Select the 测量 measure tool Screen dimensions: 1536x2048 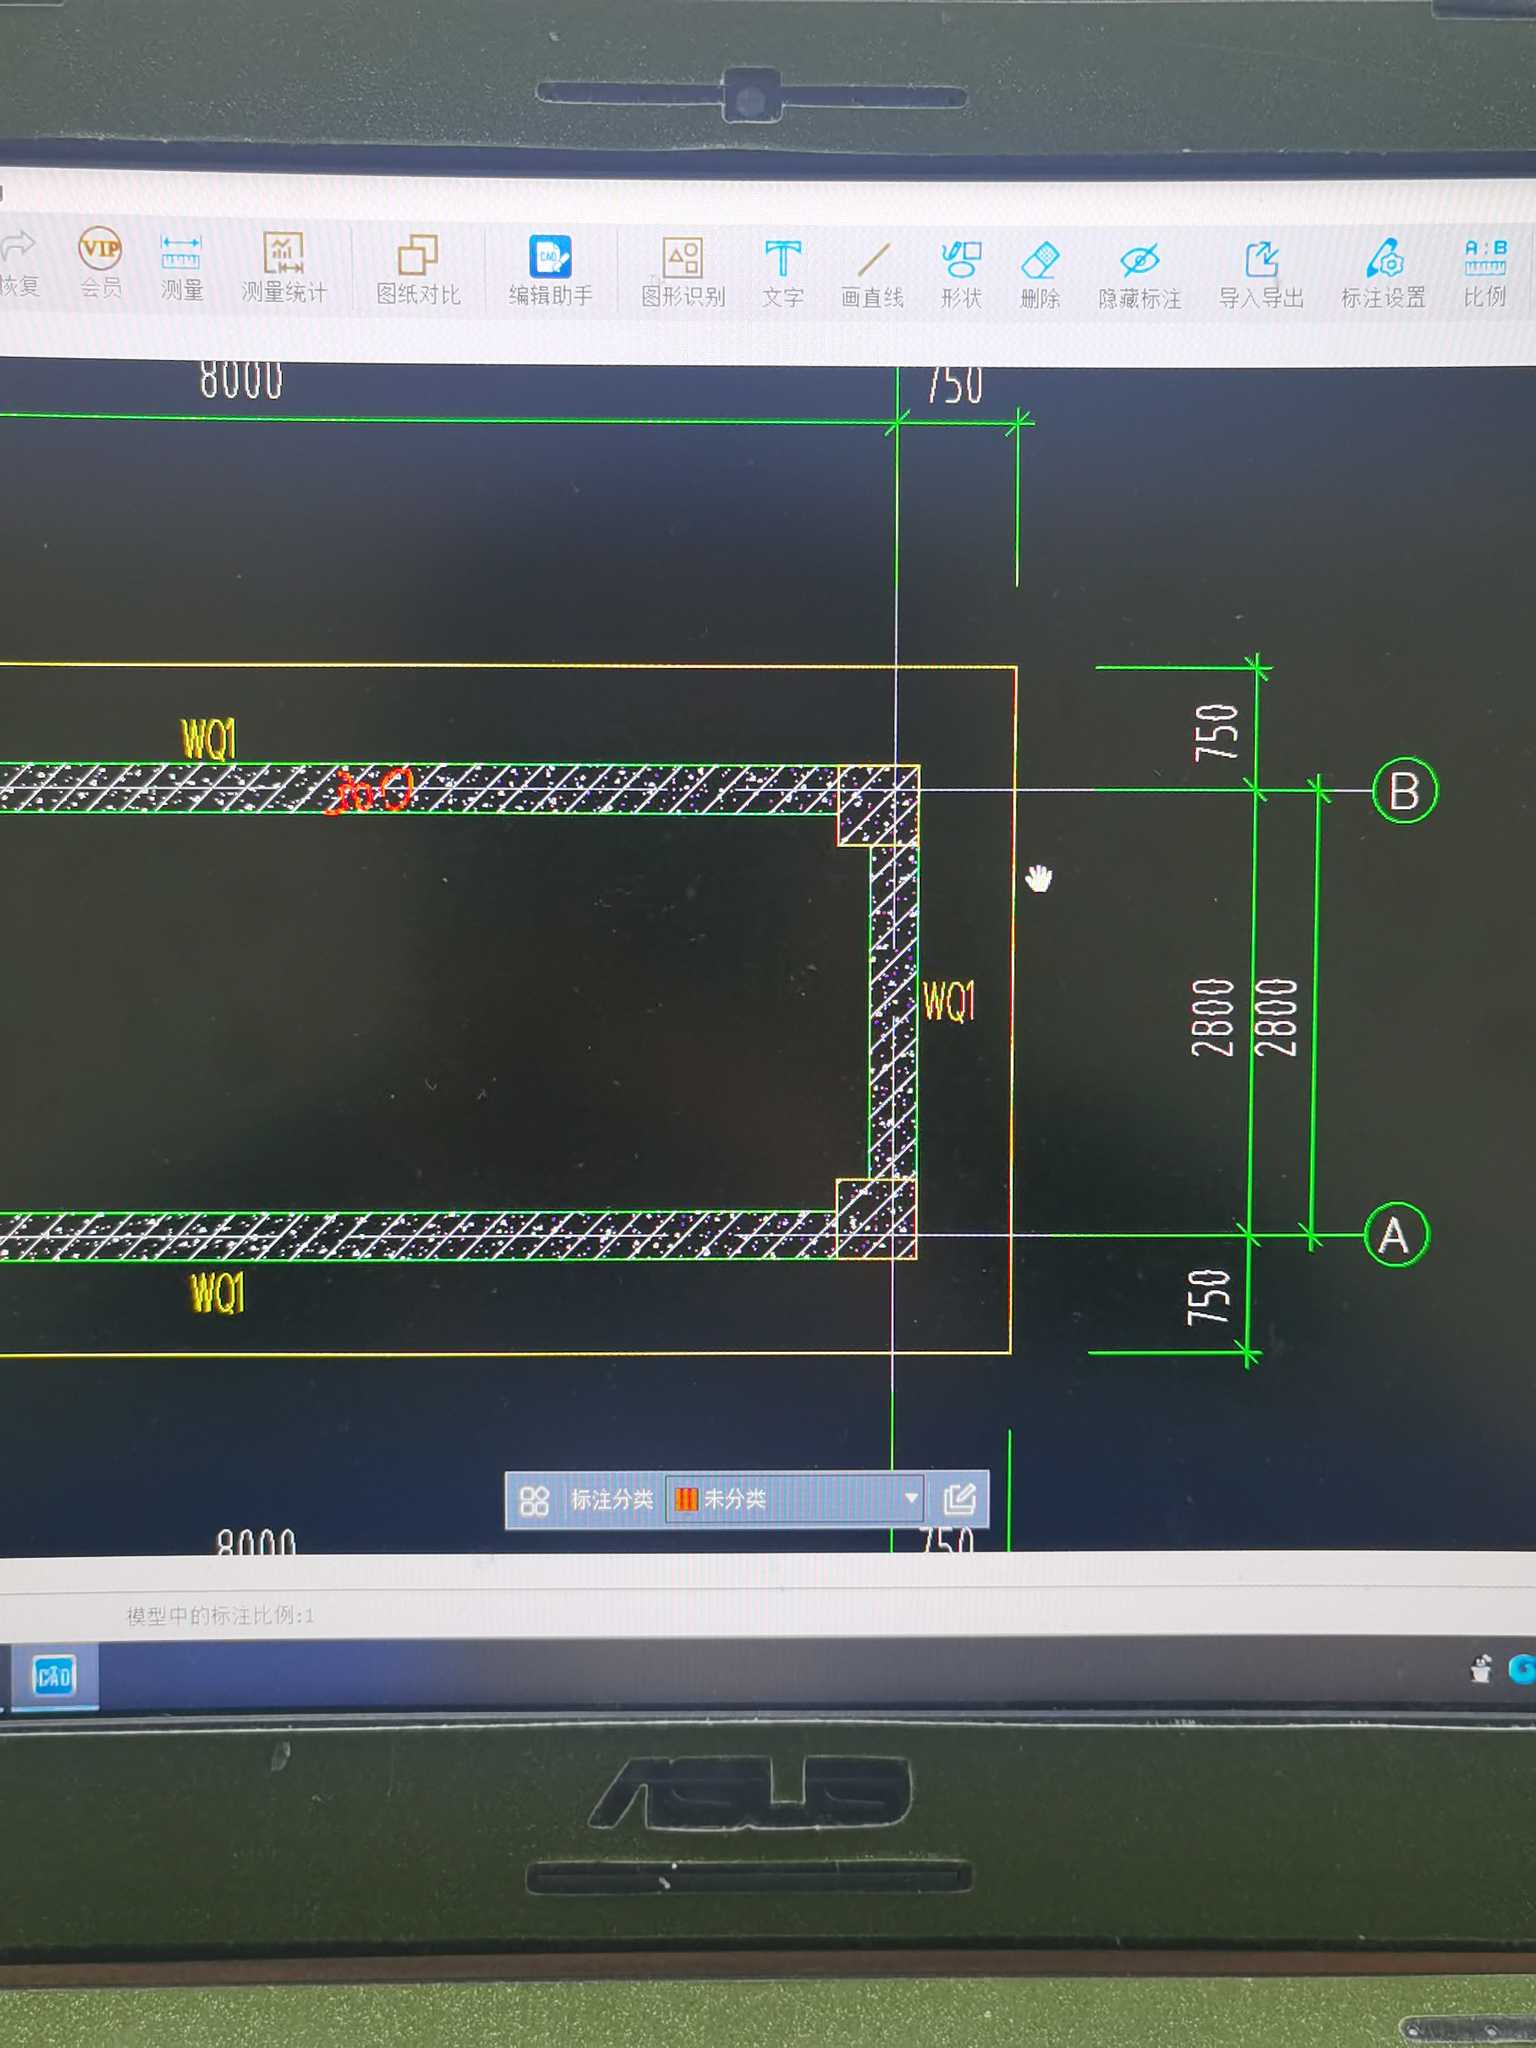tap(181, 266)
